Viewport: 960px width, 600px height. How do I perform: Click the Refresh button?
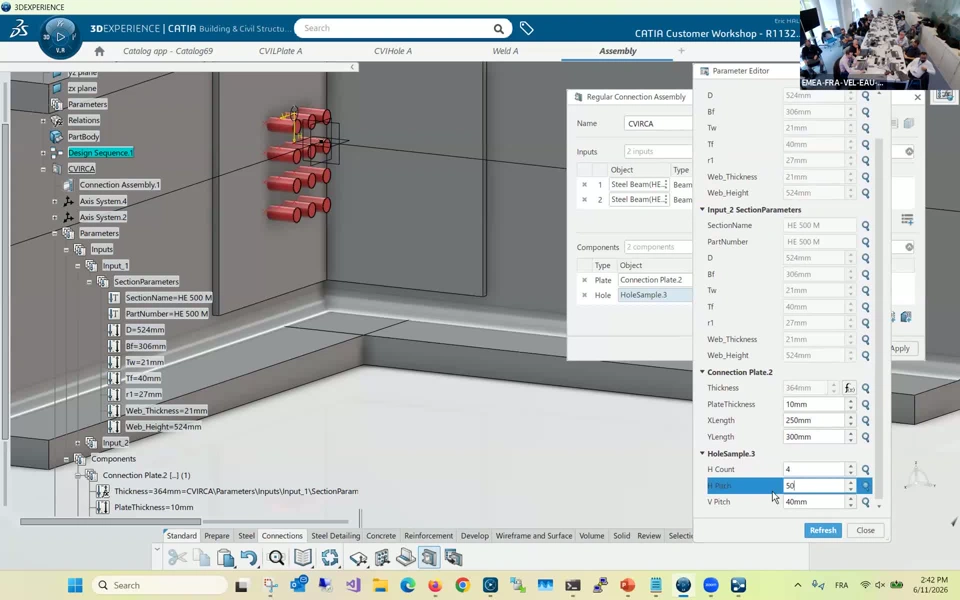click(823, 530)
